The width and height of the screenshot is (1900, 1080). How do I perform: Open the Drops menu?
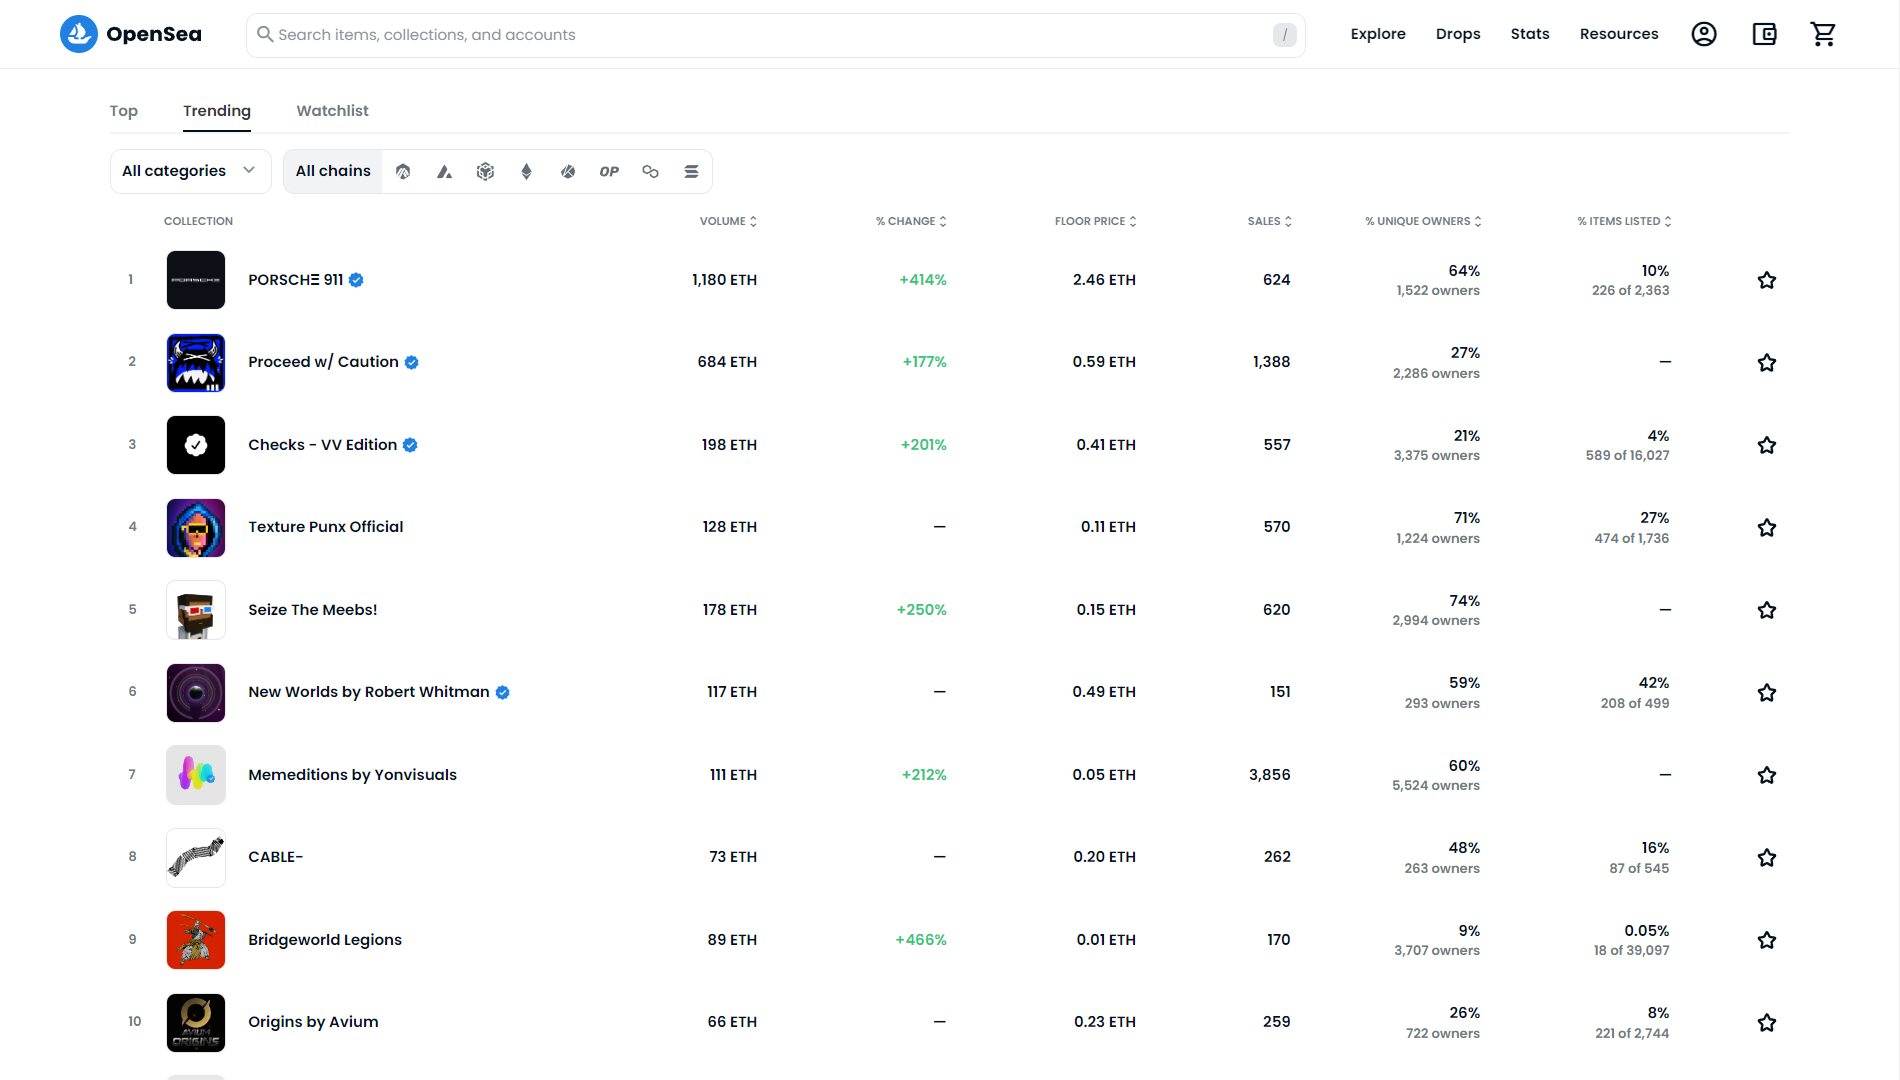click(x=1458, y=34)
